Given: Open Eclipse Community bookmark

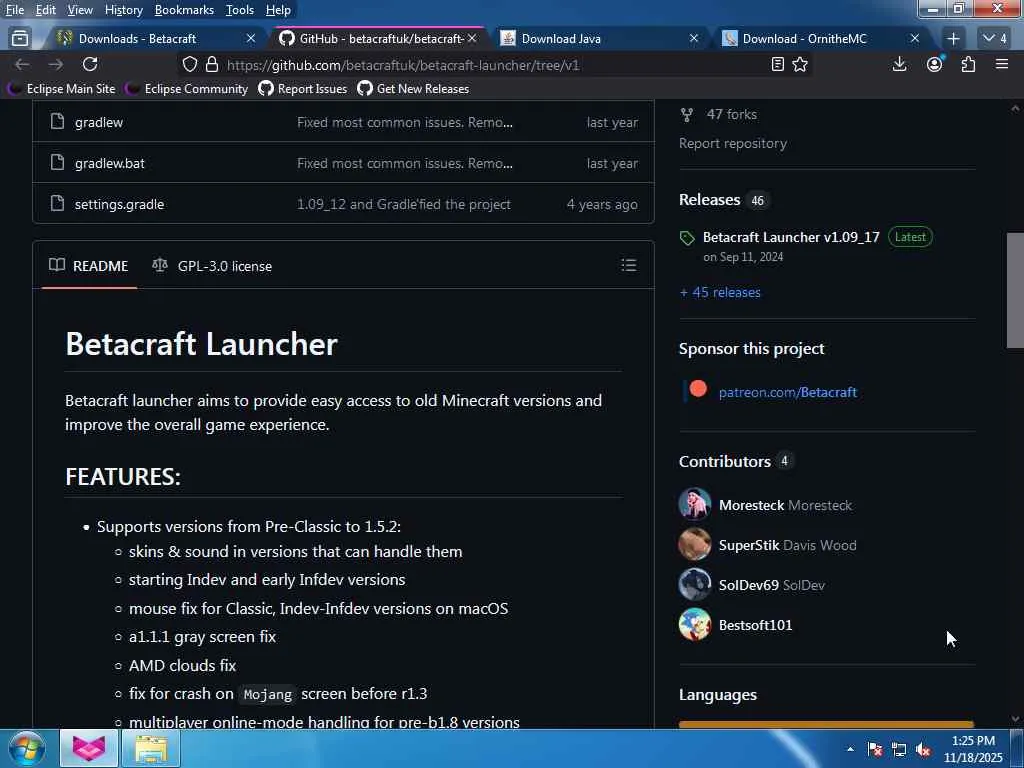Looking at the screenshot, I should (187, 89).
